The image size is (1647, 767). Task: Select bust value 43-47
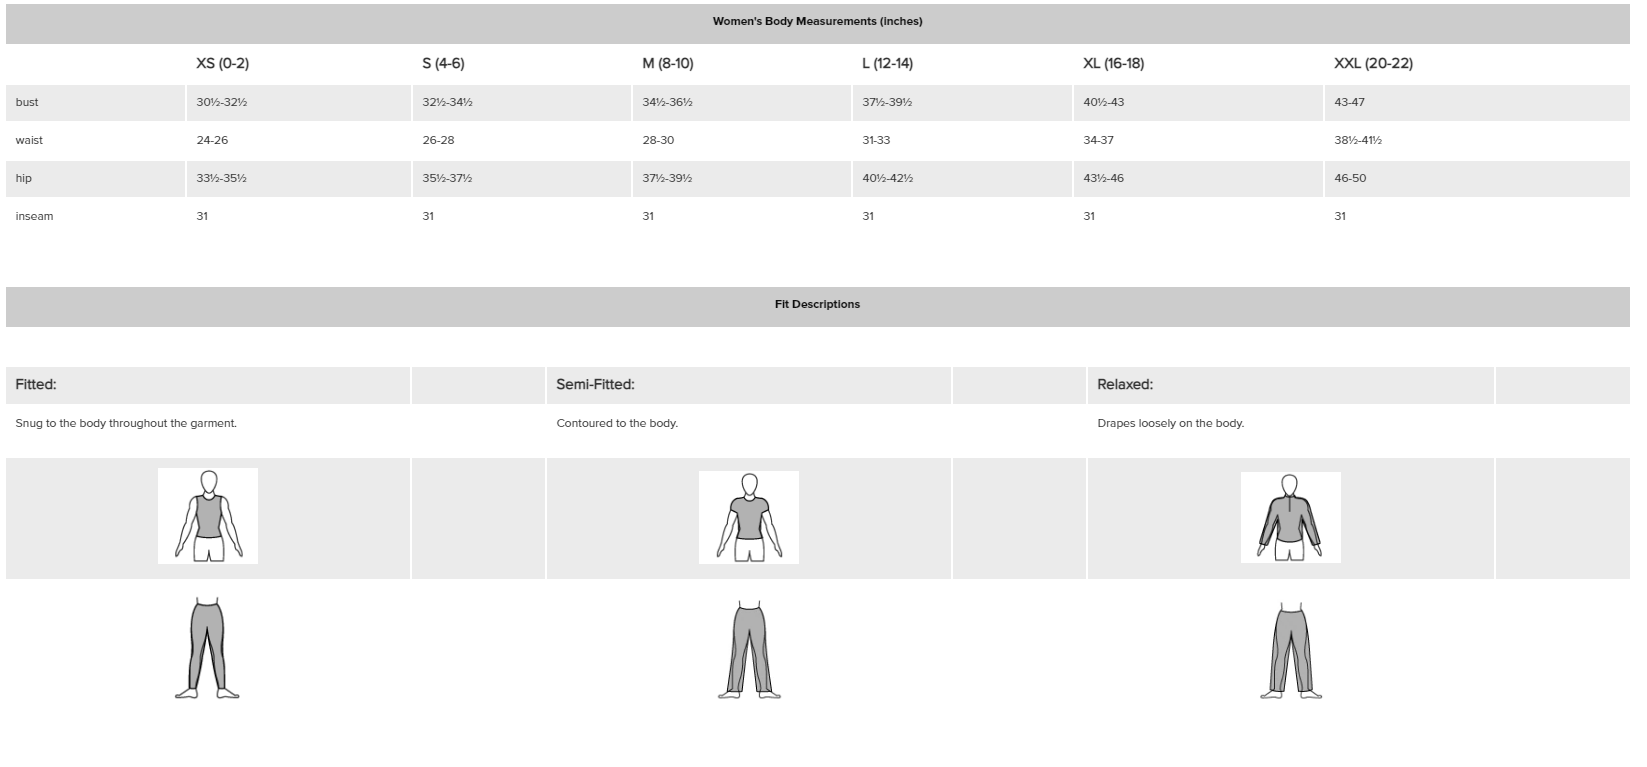[1349, 102]
